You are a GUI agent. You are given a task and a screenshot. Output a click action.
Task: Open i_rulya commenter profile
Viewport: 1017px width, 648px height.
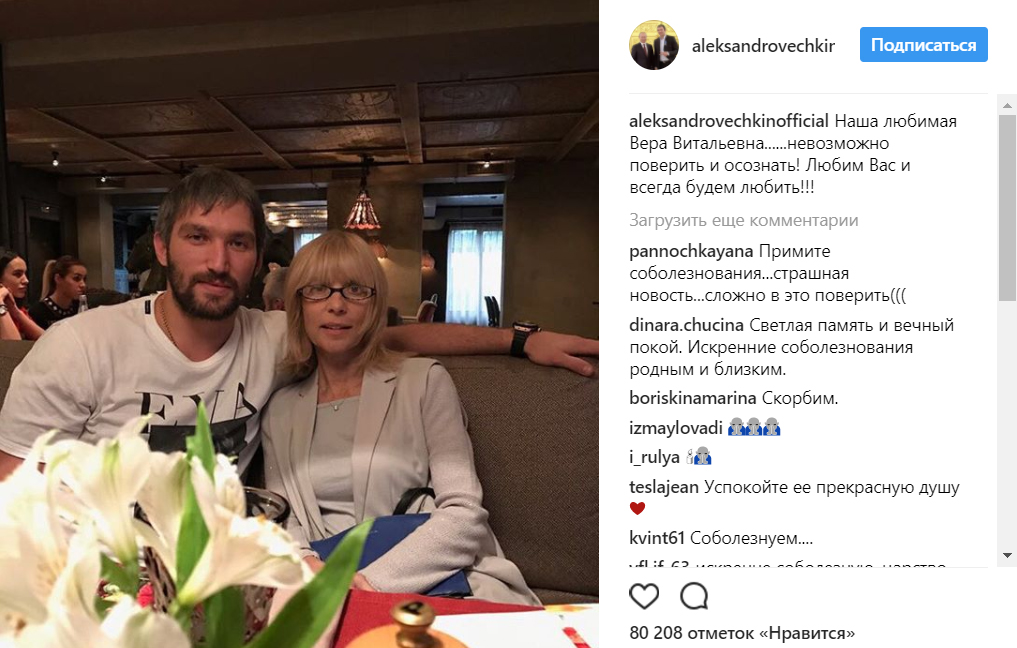[x=654, y=457]
